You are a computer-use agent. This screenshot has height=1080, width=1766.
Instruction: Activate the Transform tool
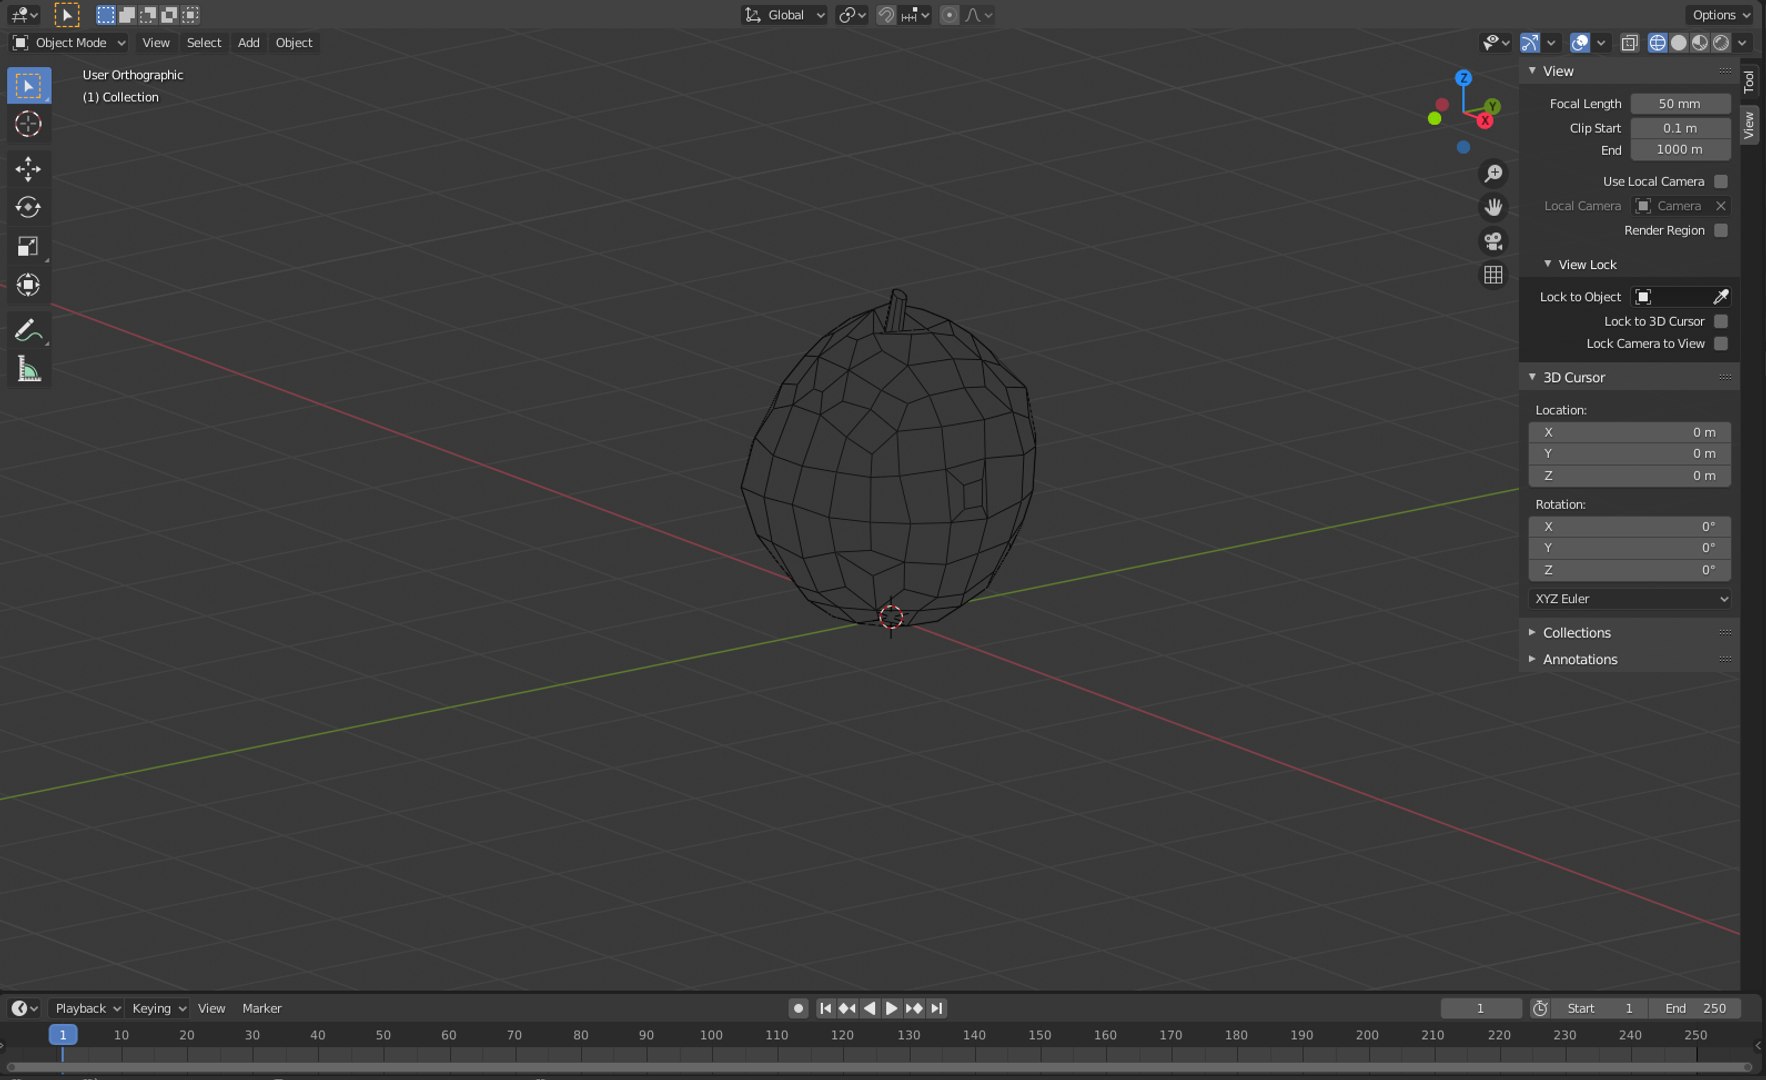(28, 285)
